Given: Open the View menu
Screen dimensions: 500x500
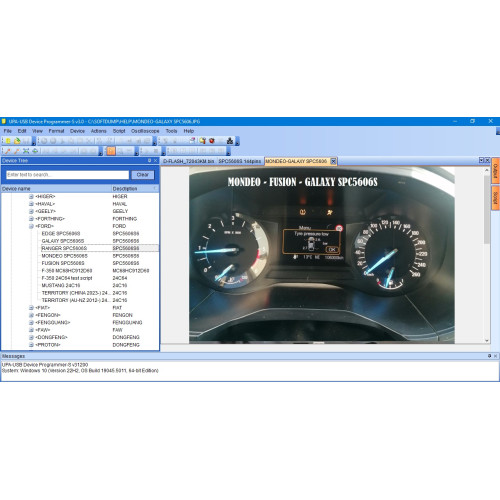Looking at the screenshot, I should 37,131.
